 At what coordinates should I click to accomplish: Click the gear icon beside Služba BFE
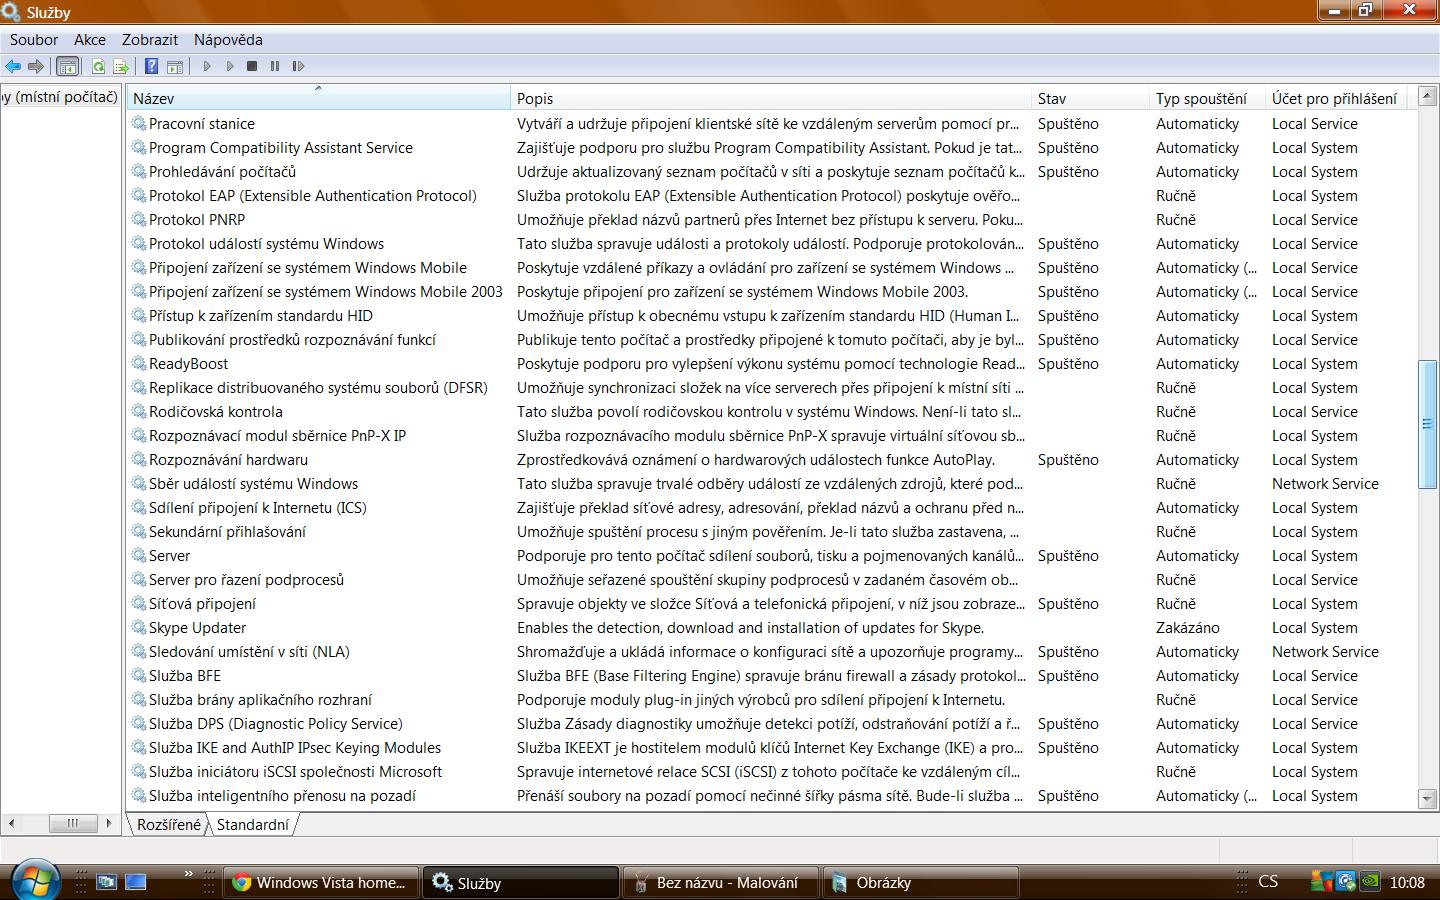pos(139,676)
